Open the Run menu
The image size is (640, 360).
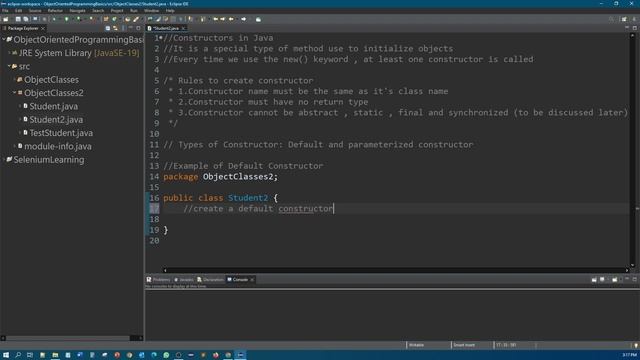133,11
